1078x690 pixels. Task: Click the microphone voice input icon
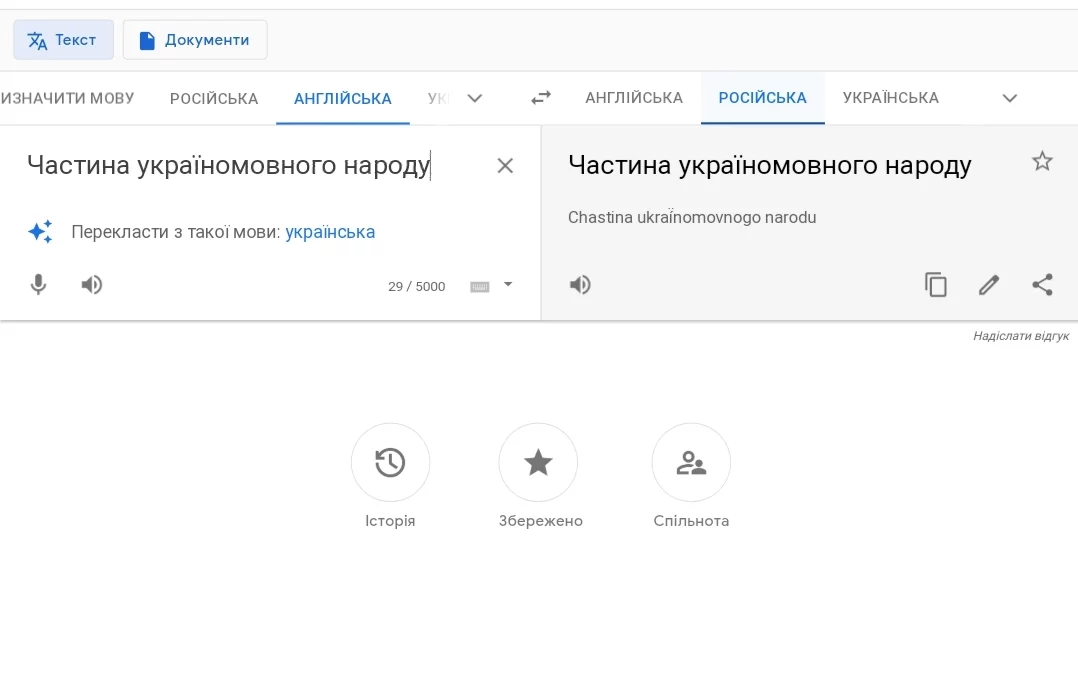click(38, 285)
